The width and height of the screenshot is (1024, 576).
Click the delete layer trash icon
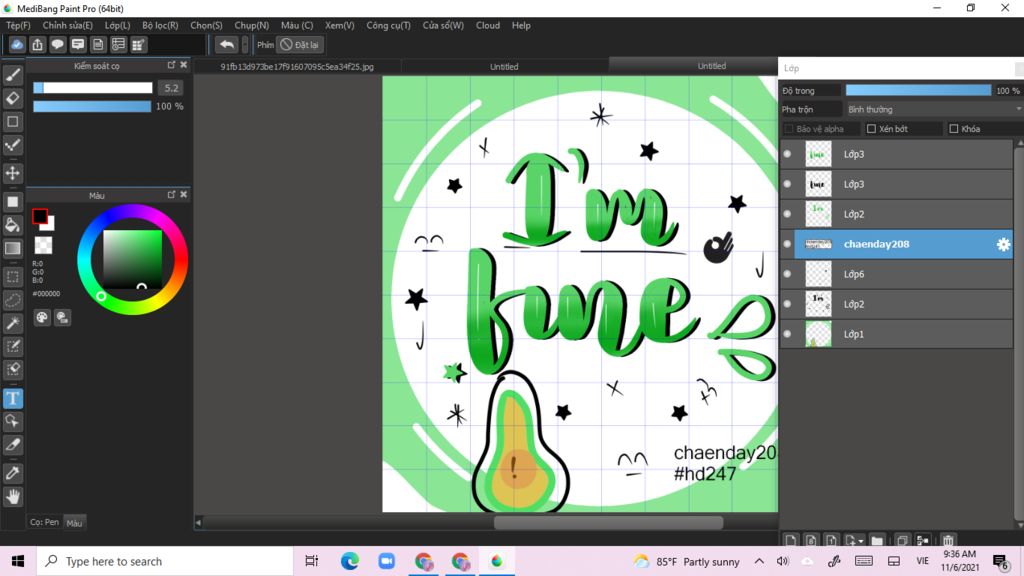[x=948, y=540]
